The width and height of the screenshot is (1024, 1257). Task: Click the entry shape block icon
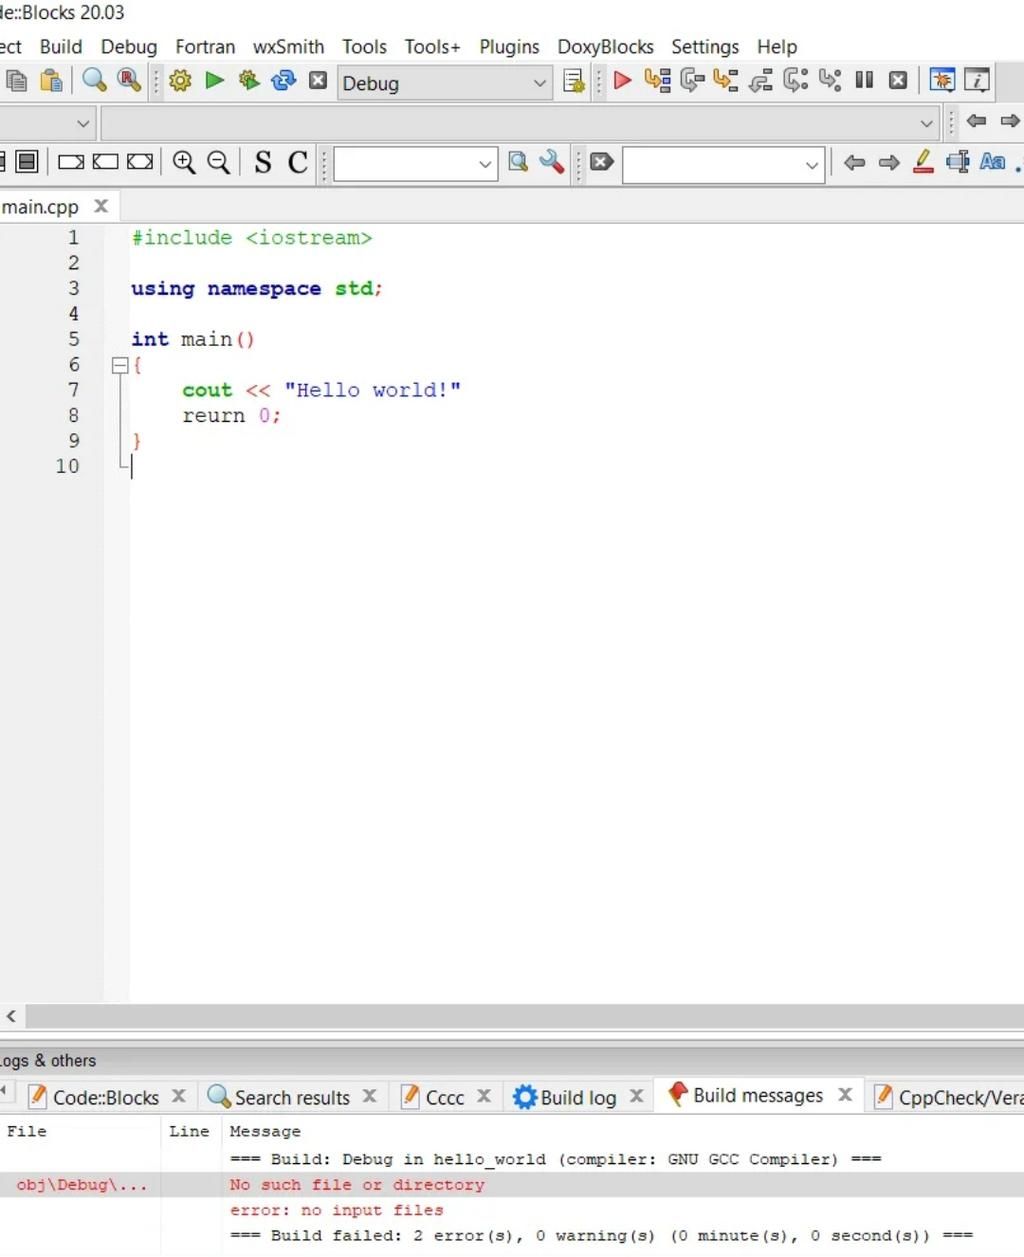71,162
